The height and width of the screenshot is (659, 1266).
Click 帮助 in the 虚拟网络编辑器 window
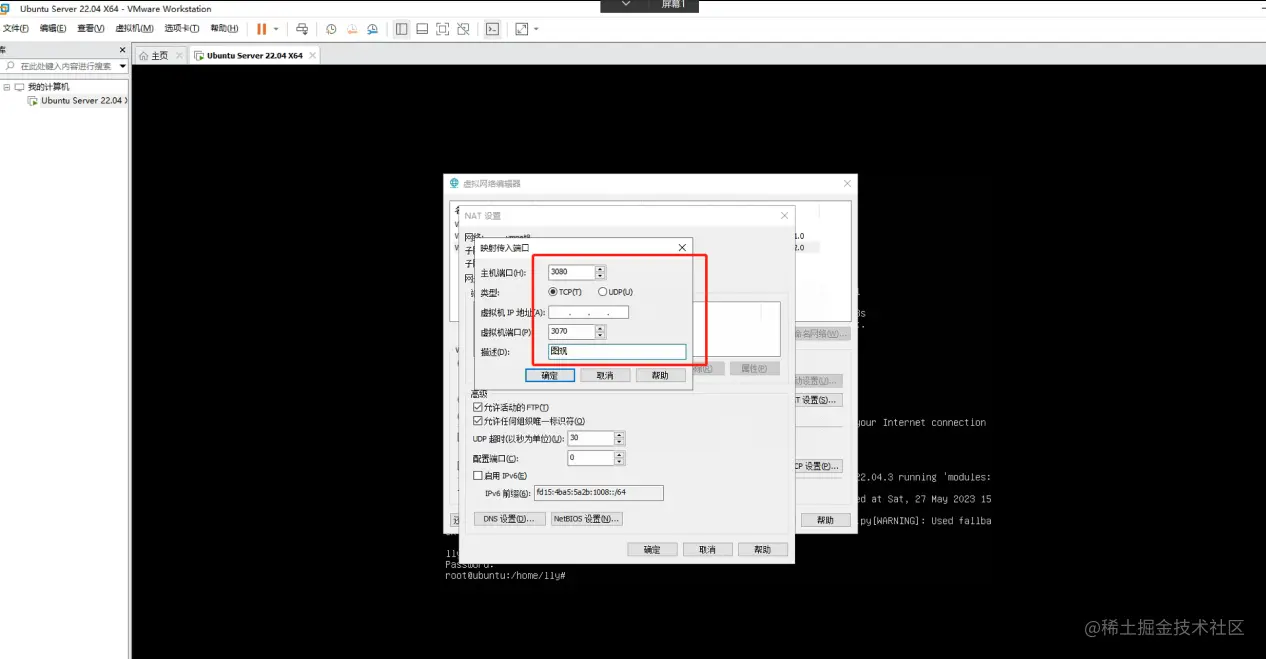click(825, 520)
